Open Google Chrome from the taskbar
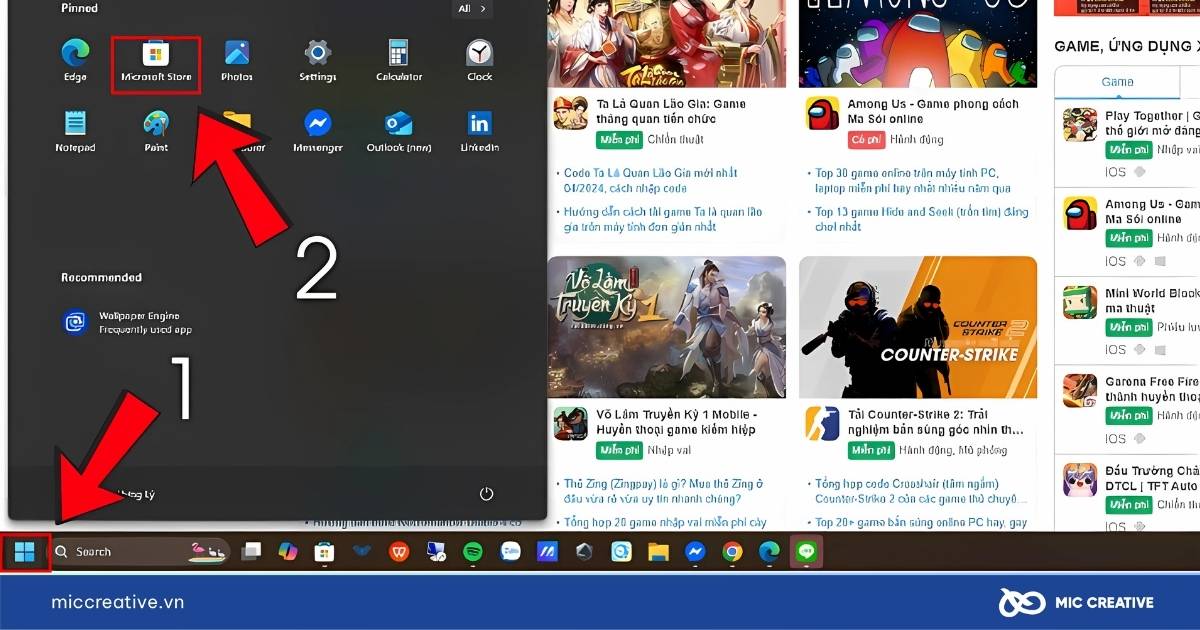 click(x=732, y=552)
